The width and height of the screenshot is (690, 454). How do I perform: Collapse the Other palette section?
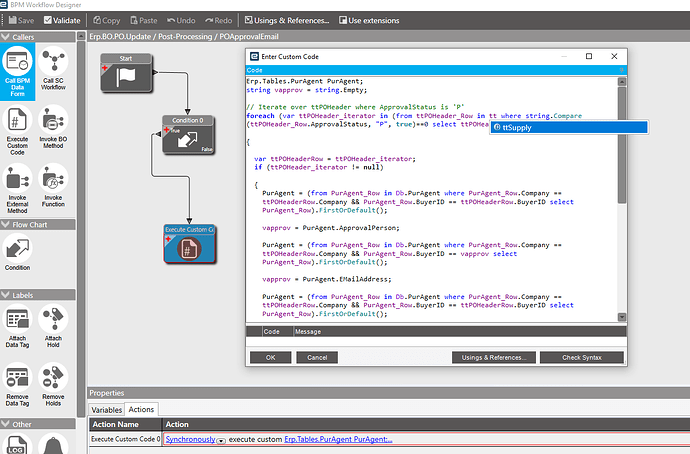click(6, 424)
